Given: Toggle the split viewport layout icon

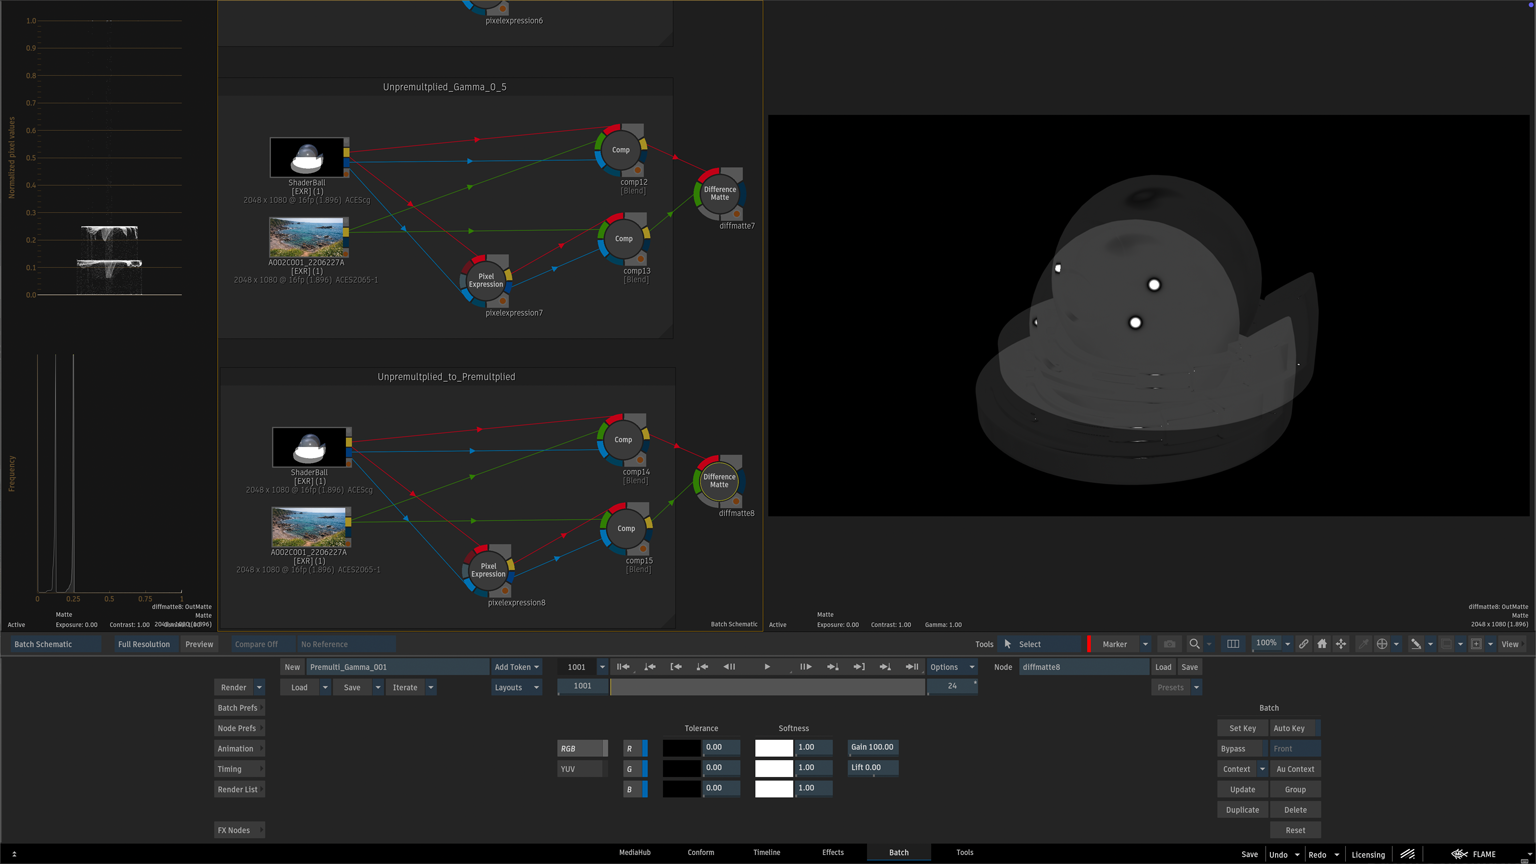Looking at the screenshot, I should [1233, 644].
